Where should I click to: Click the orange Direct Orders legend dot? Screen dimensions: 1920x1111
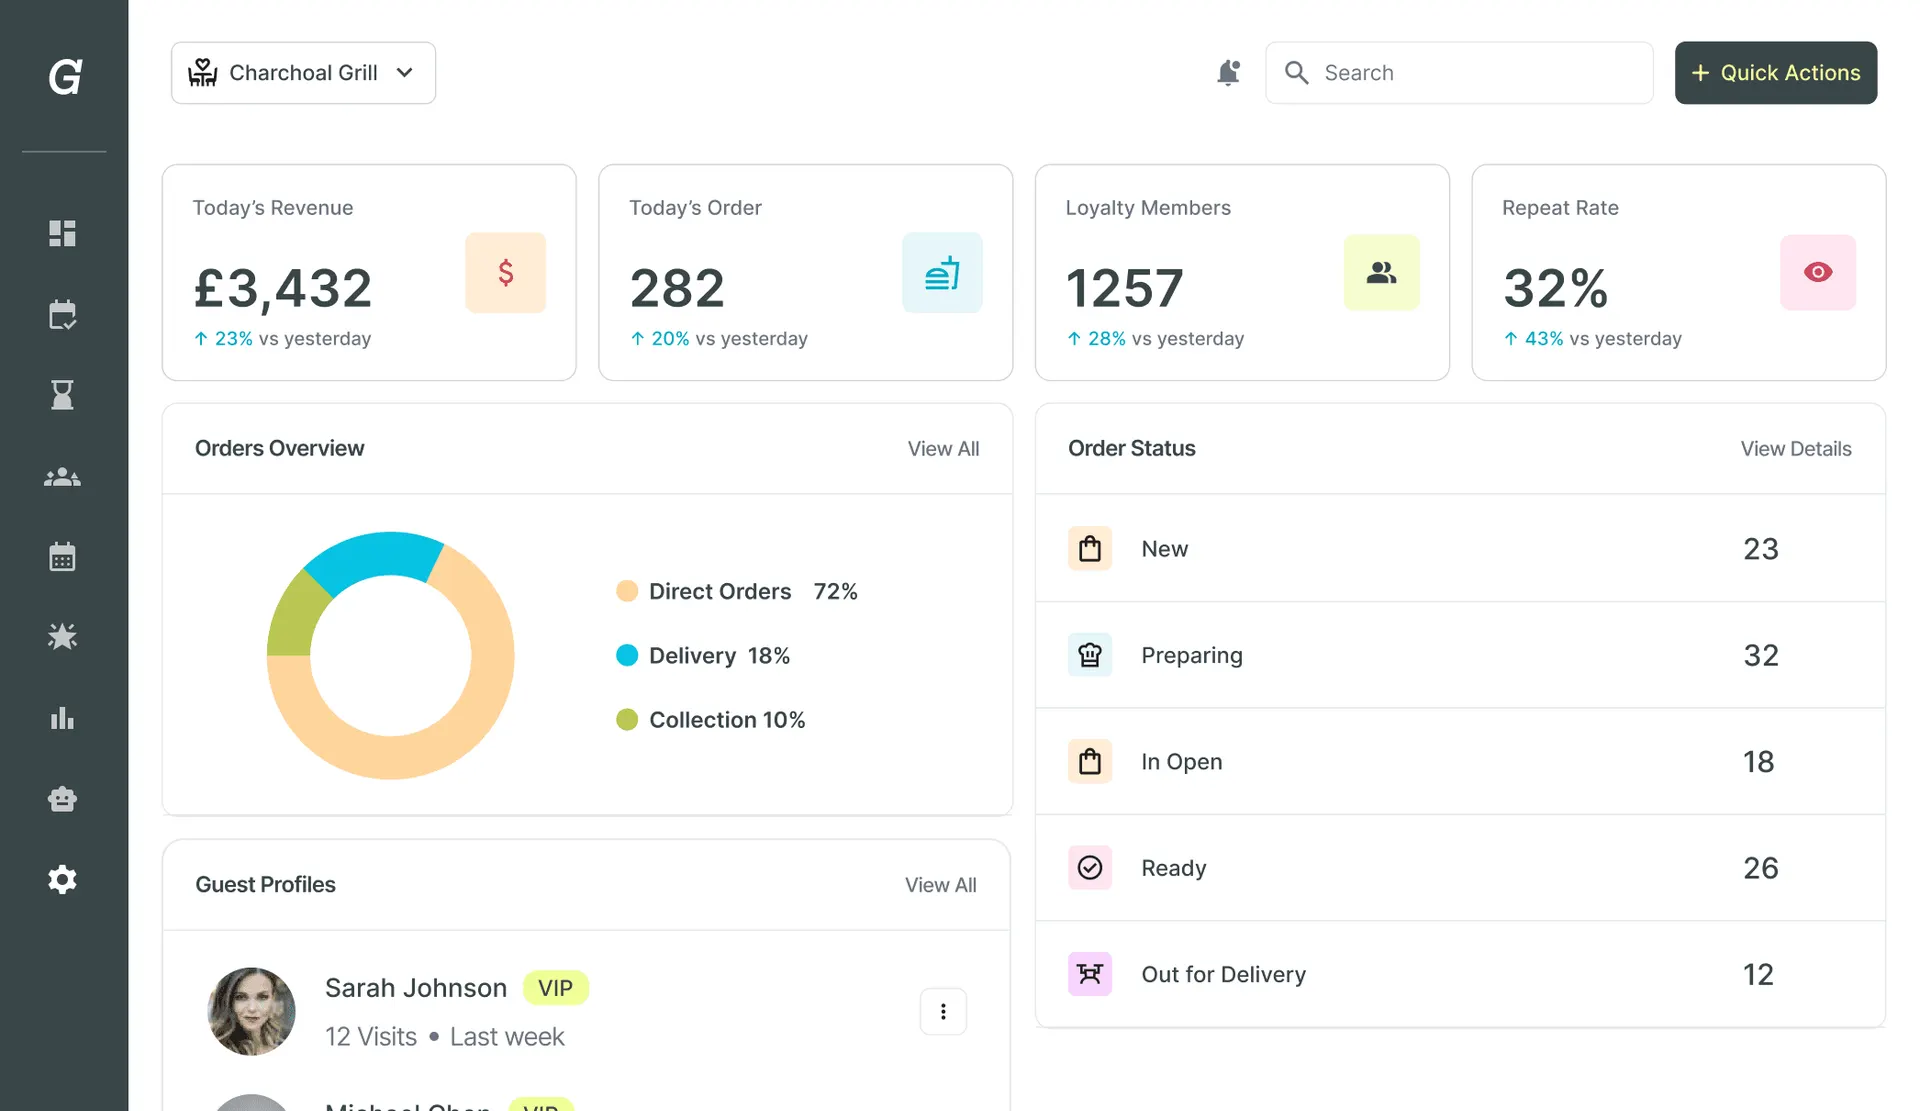tap(627, 591)
